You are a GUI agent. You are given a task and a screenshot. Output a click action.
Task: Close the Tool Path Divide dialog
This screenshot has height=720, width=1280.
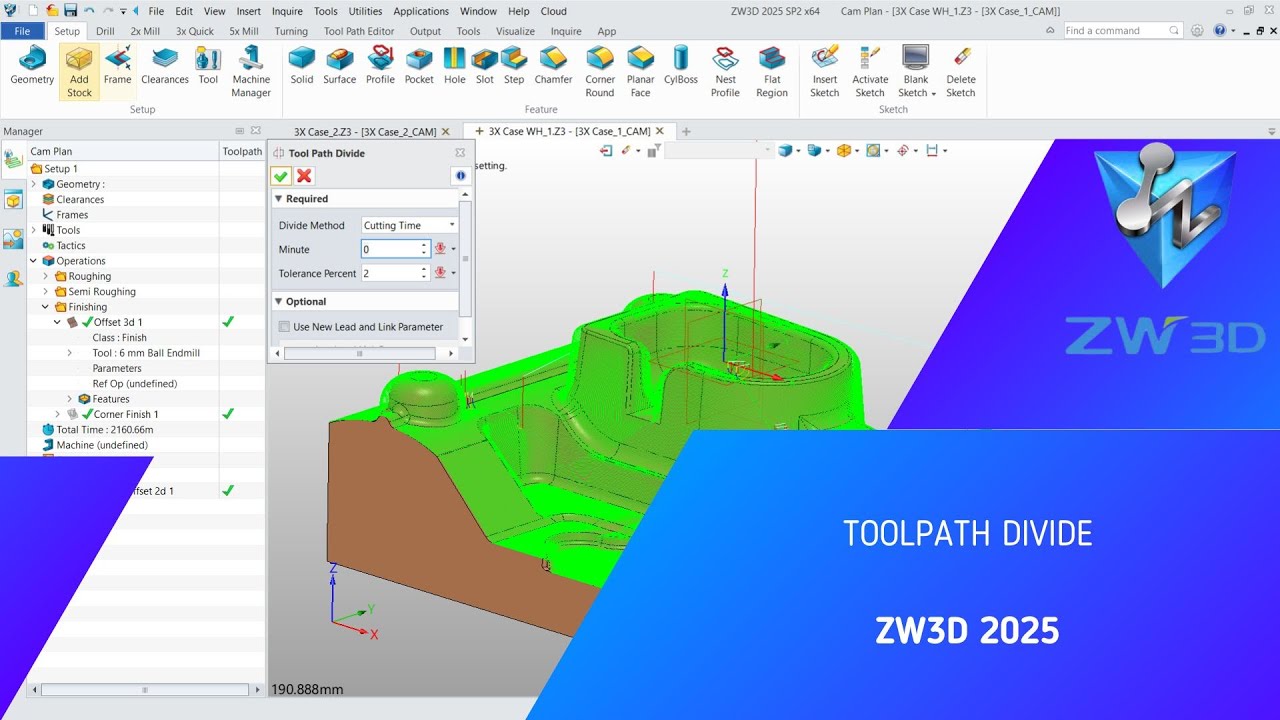click(460, 153)
